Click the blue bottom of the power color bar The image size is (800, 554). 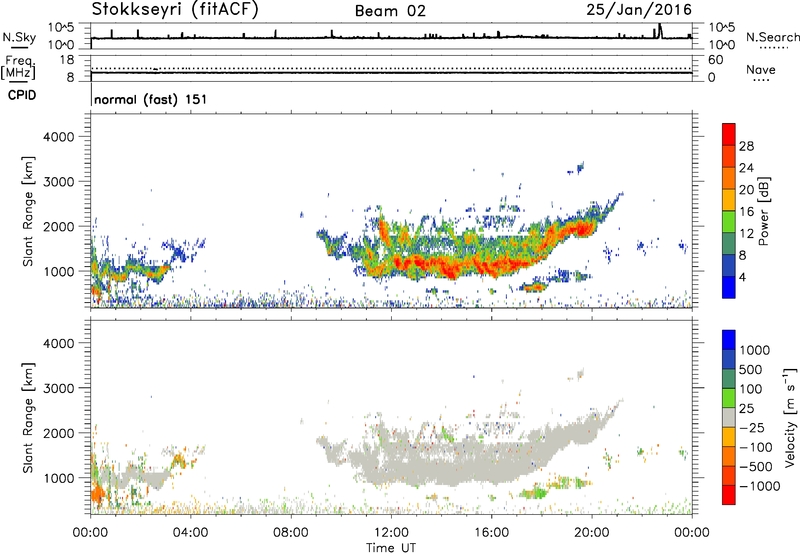click(729, 287)
